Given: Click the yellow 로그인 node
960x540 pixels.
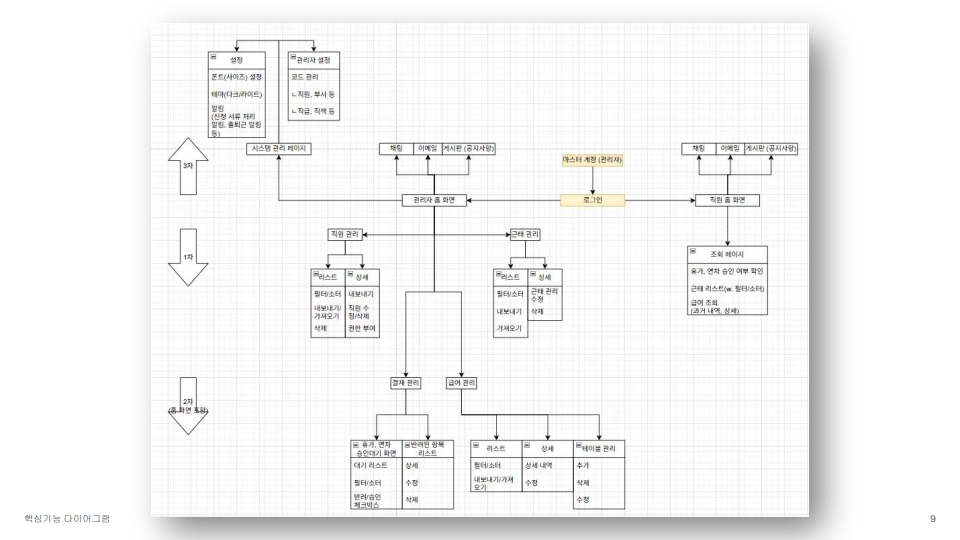Looking at the screenshot, I should click(x=593, y=200).
